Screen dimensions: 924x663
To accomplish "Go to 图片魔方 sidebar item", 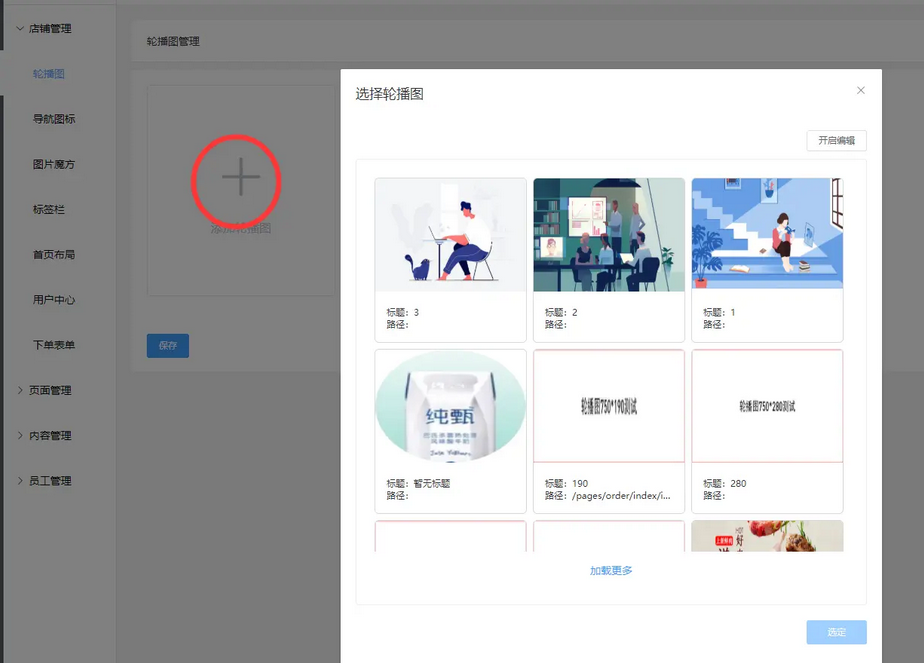I will tap(54, 164).
